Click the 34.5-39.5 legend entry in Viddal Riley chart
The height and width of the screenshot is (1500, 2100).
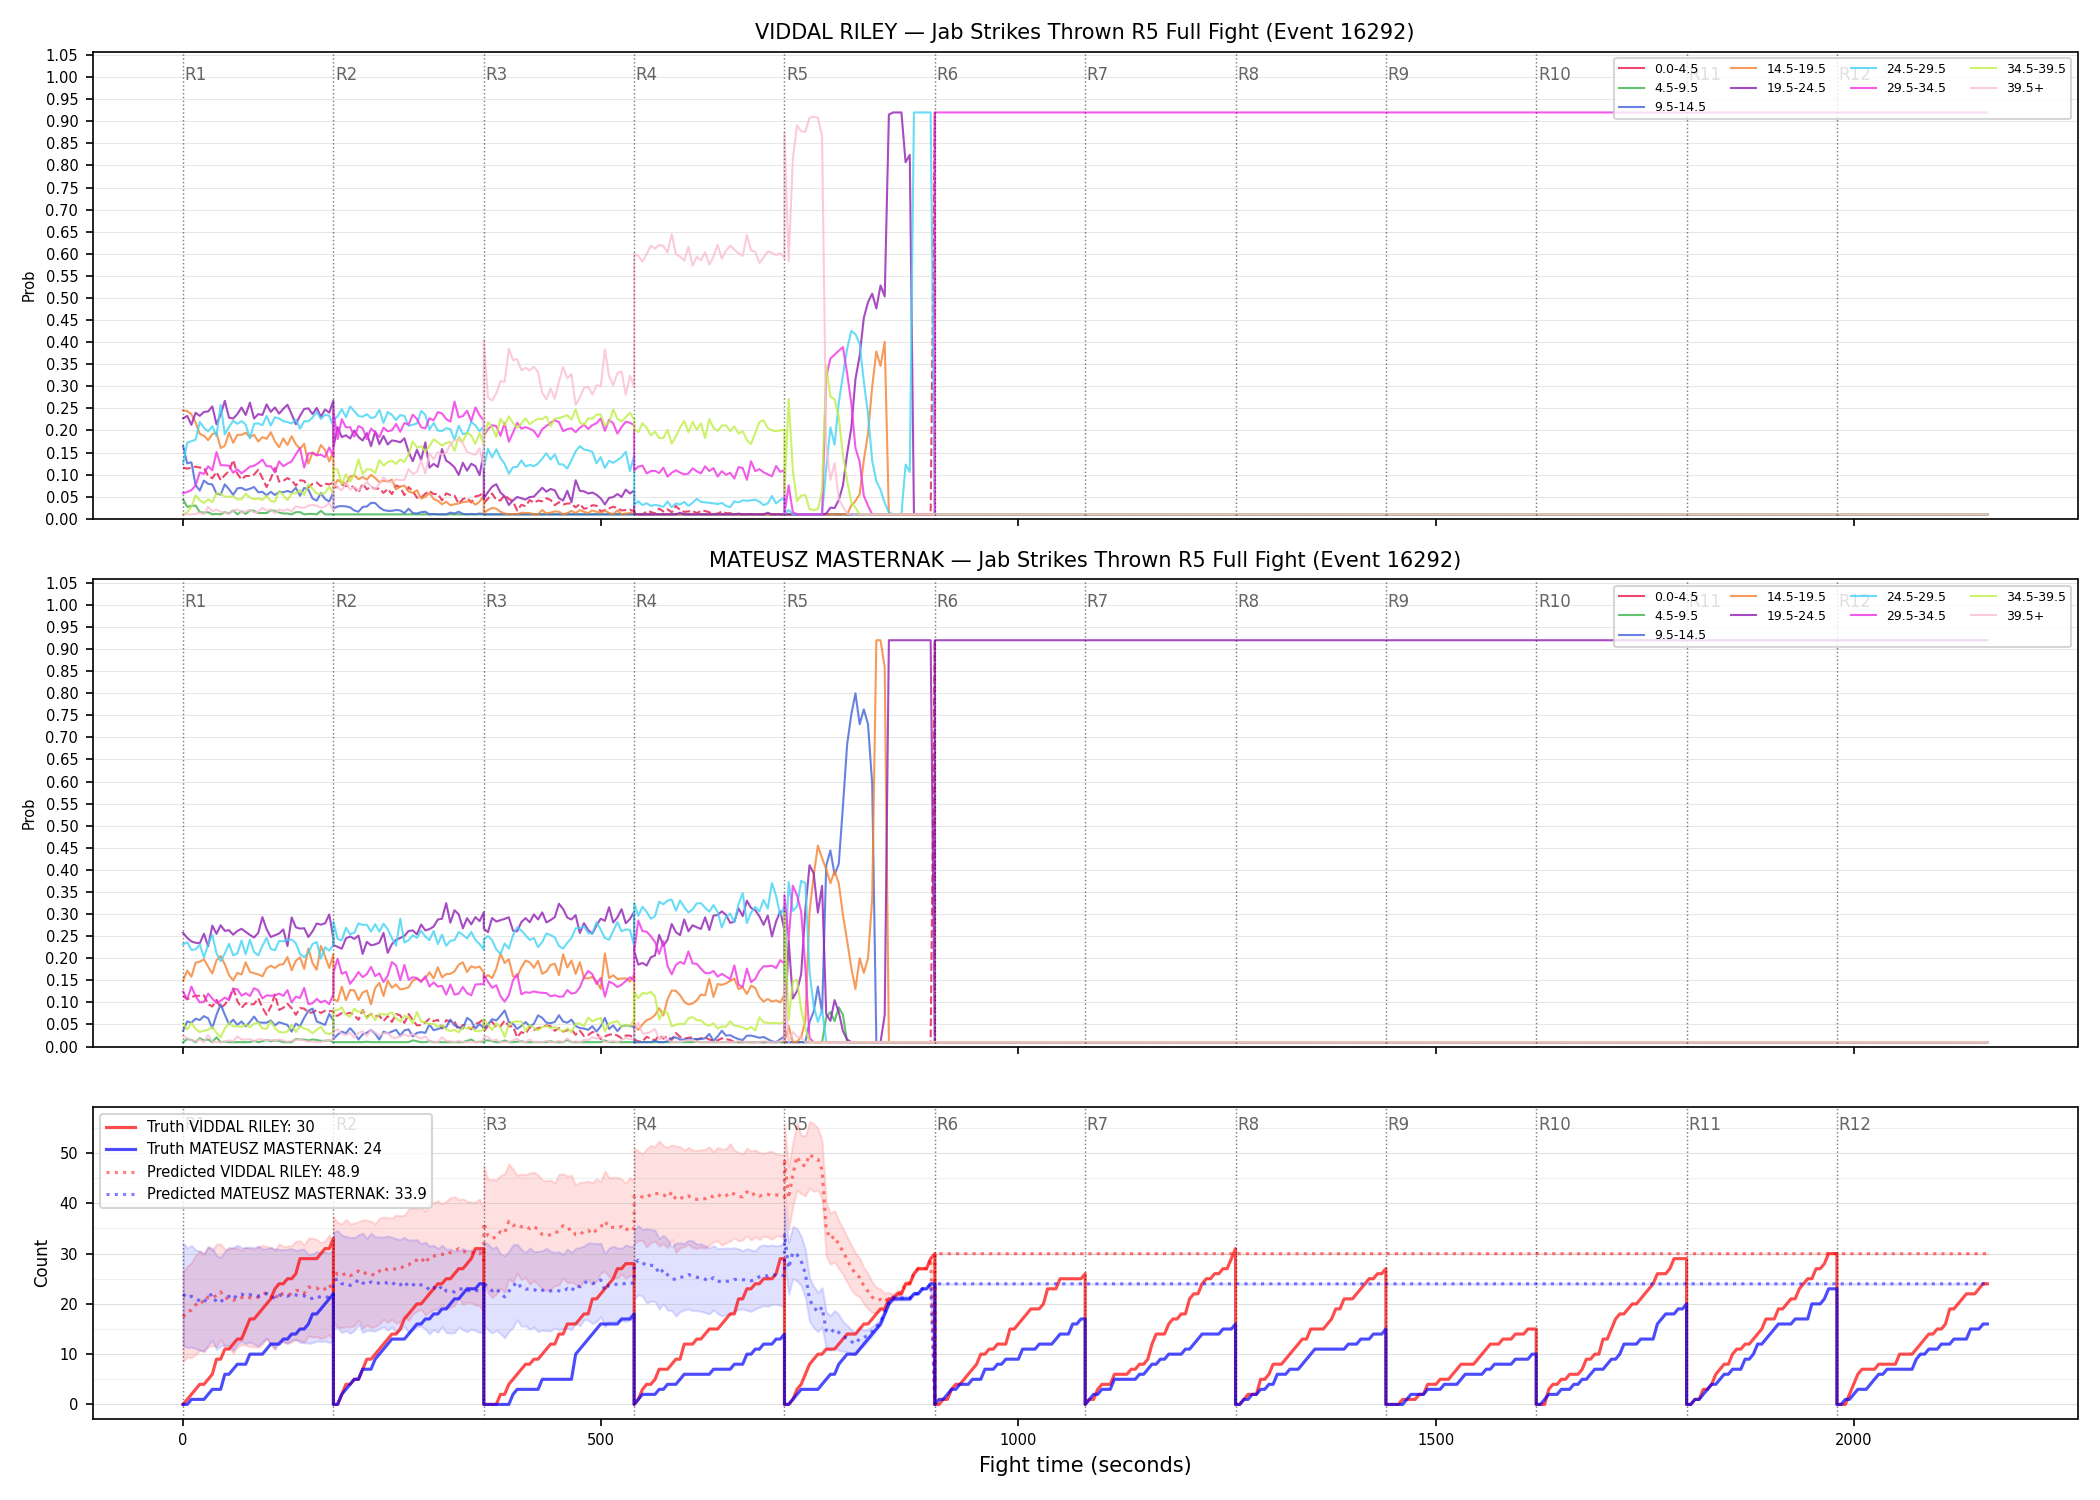[2018, 69]
